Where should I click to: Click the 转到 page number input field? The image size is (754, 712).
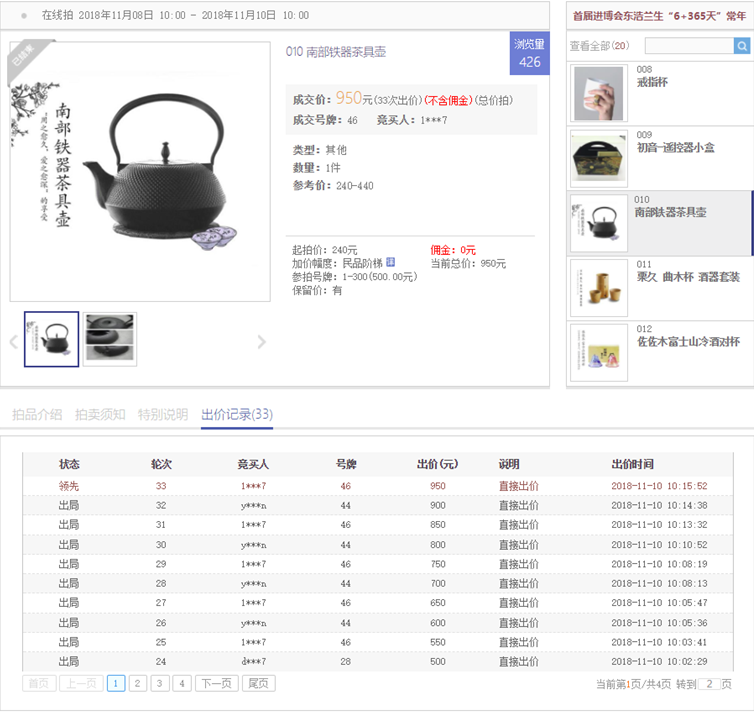[x=709, y=684]
